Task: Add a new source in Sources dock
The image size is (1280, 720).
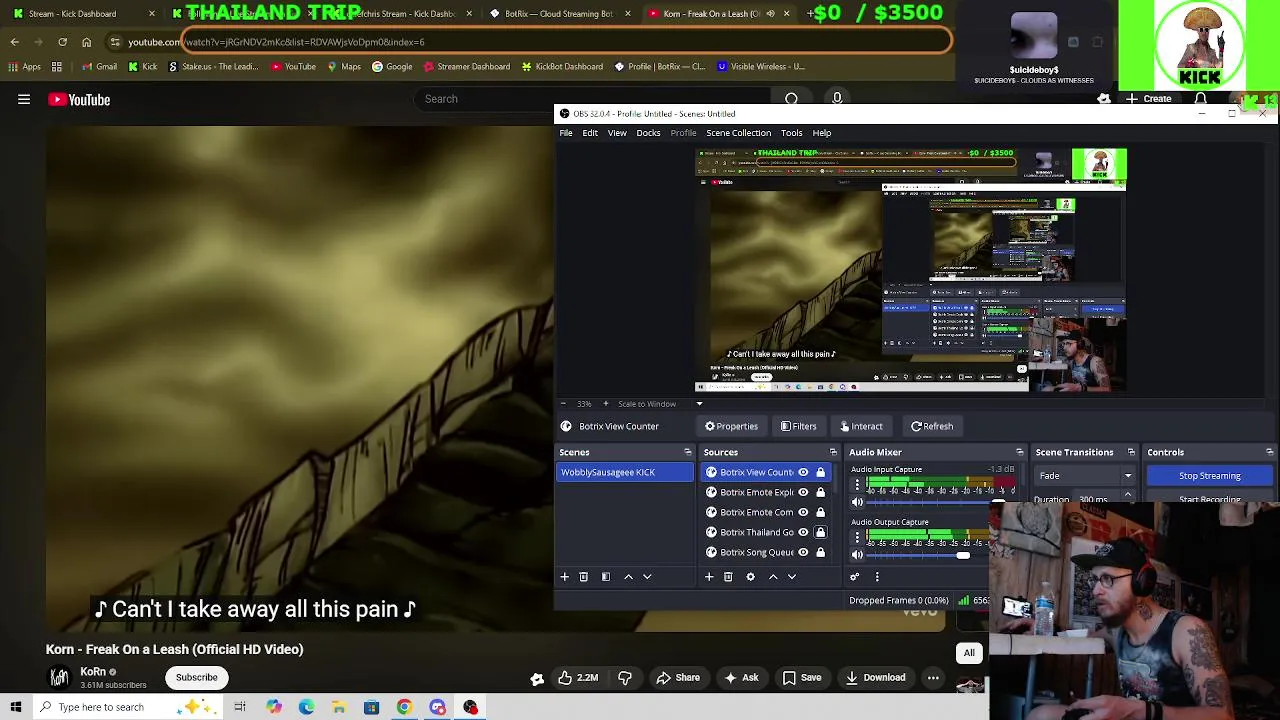Action: click(709, 577)
